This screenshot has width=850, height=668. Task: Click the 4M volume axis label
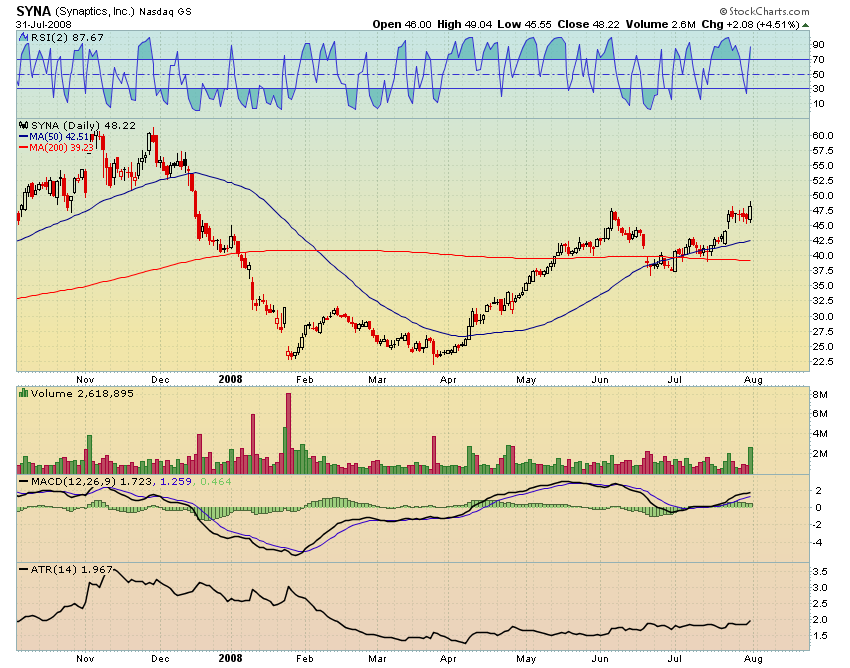[820, 434]
